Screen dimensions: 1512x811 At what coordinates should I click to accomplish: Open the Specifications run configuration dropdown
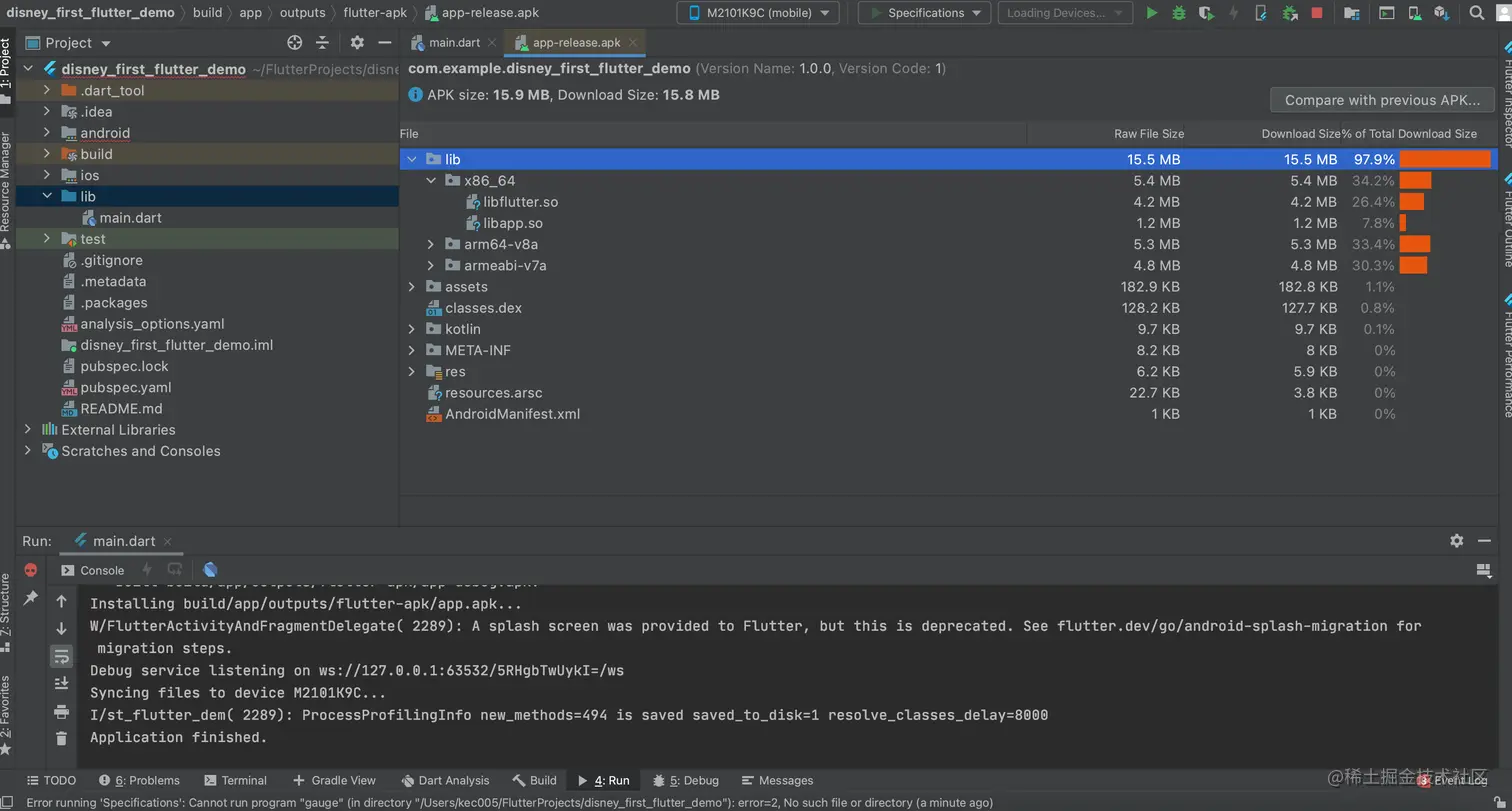click(925, 13)
